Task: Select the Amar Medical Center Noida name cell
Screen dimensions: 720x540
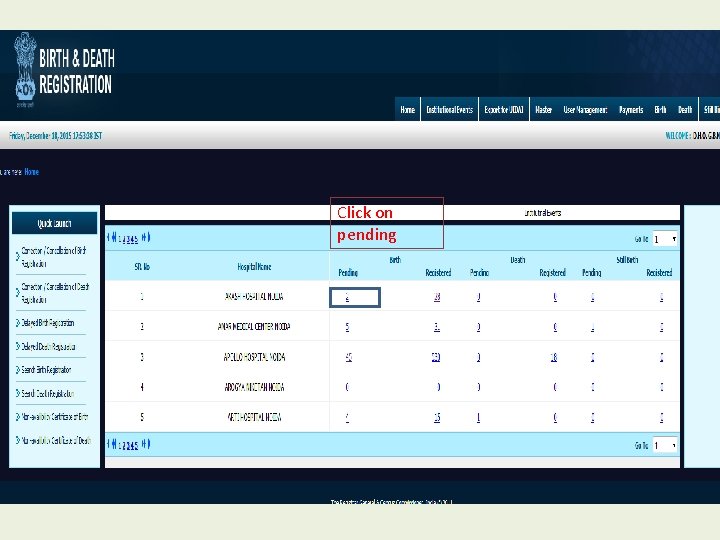Action: point(254,327)
